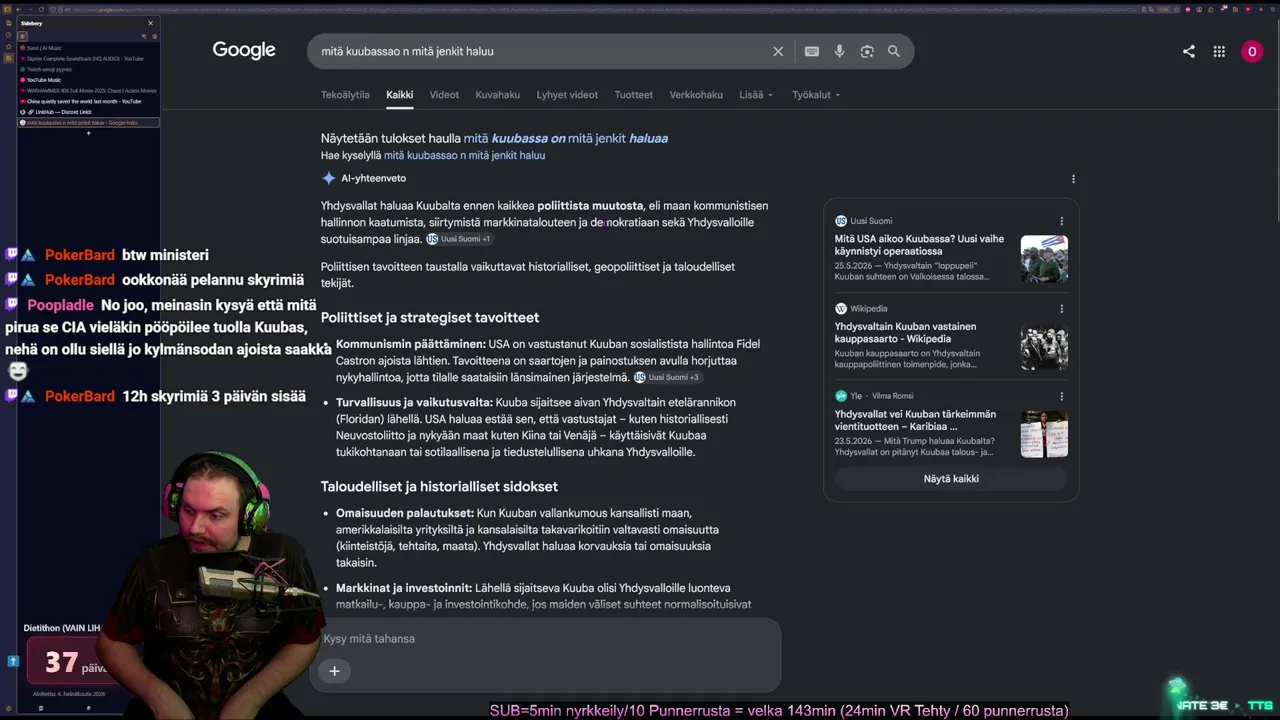Open the Verkkohaku tab
1280x720 pixels.
696,95
